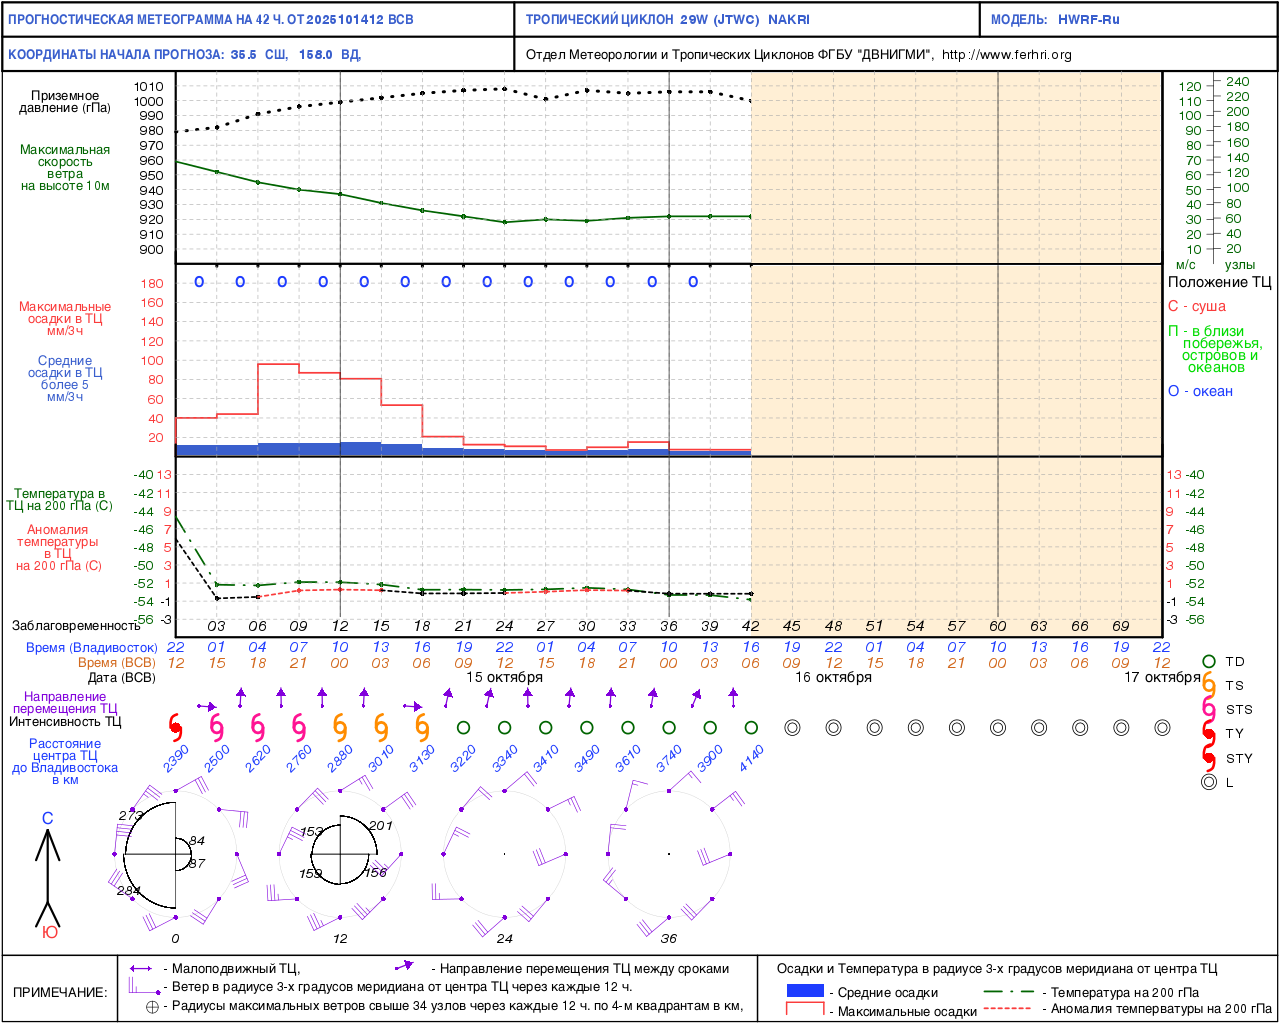Click the blue Средние осадки swatch
This screenshot has height=1024, width=1280.
[x=805, y=991]
